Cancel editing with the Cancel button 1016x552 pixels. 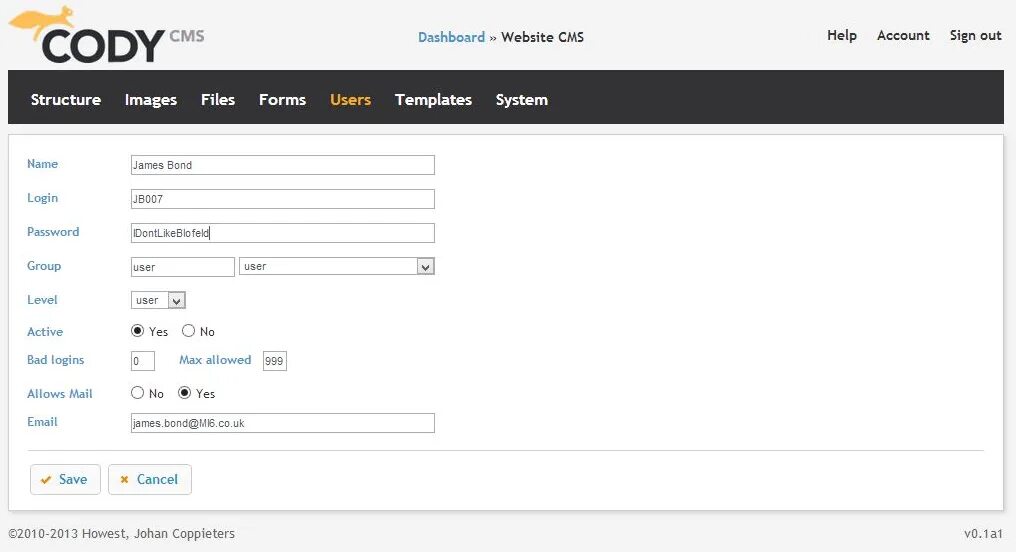tap(150, 479)
